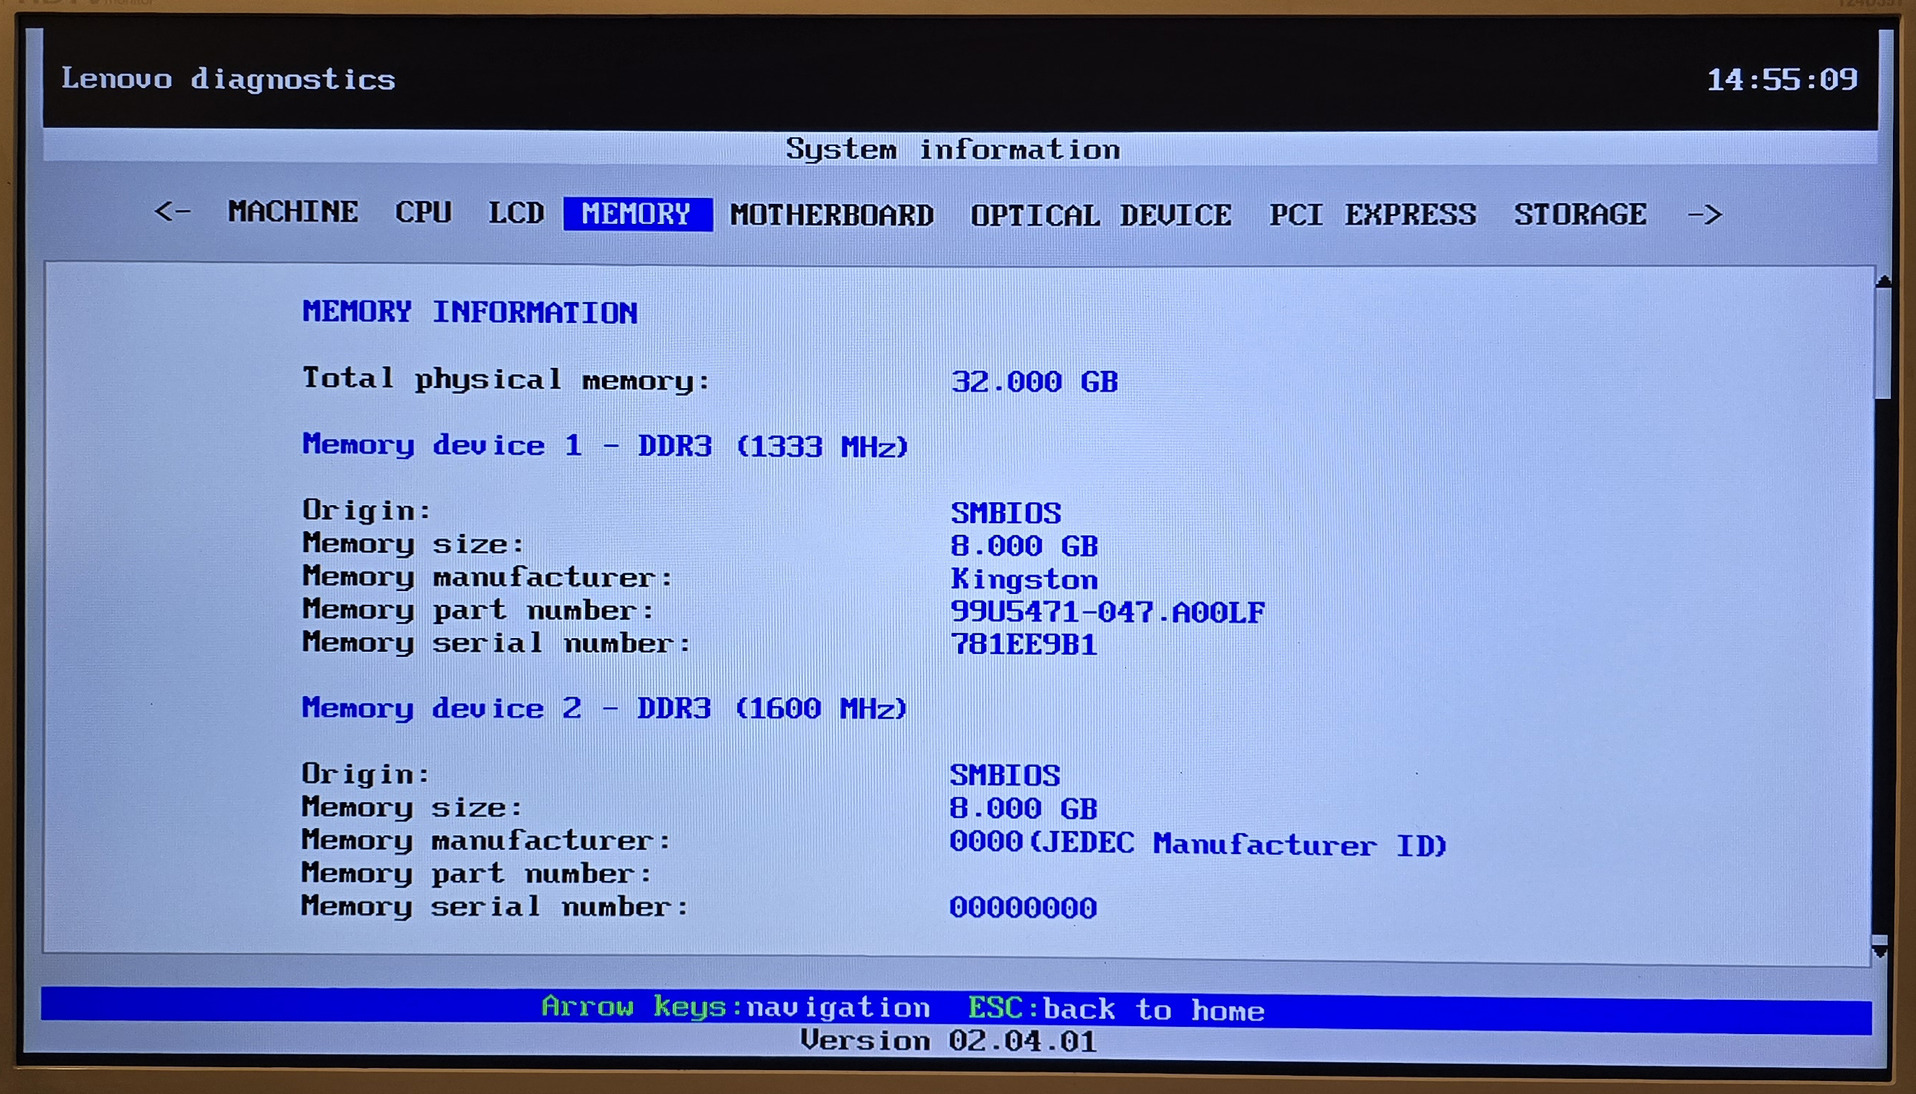Select the highlighted MEMORY tab
Viewport: 1916px width, 1094px height.
637,214
